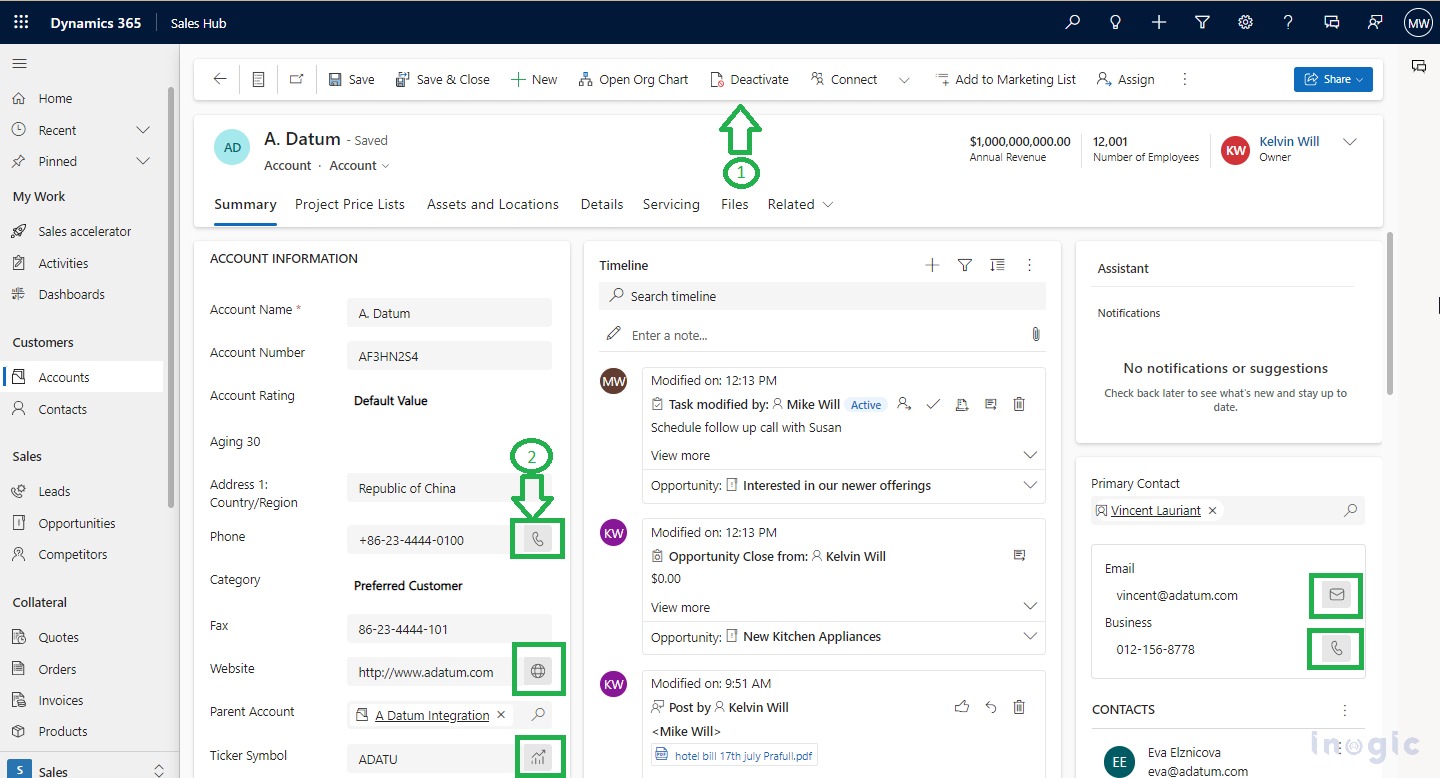Click the email envelope icon for vincent@adatum.com
This screenshot has width=1440, height=778.
(1335, 595)
